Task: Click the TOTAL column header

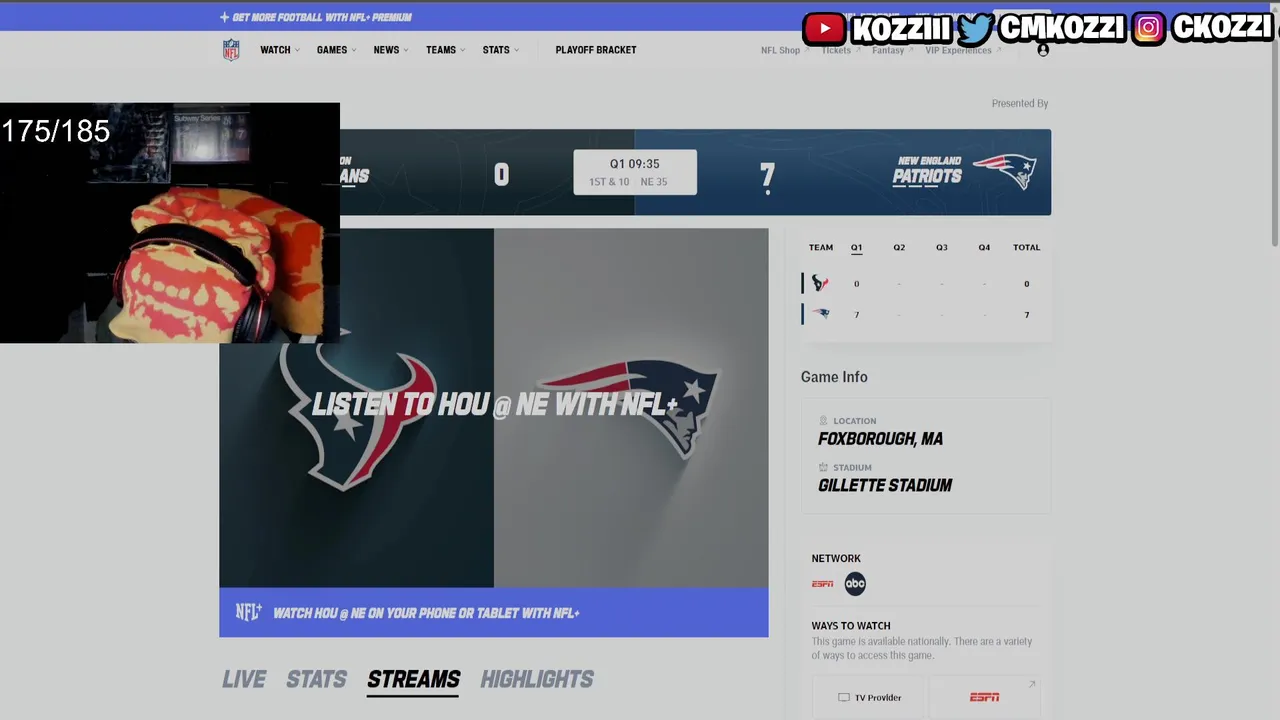Action: [x=1026, y=247]
